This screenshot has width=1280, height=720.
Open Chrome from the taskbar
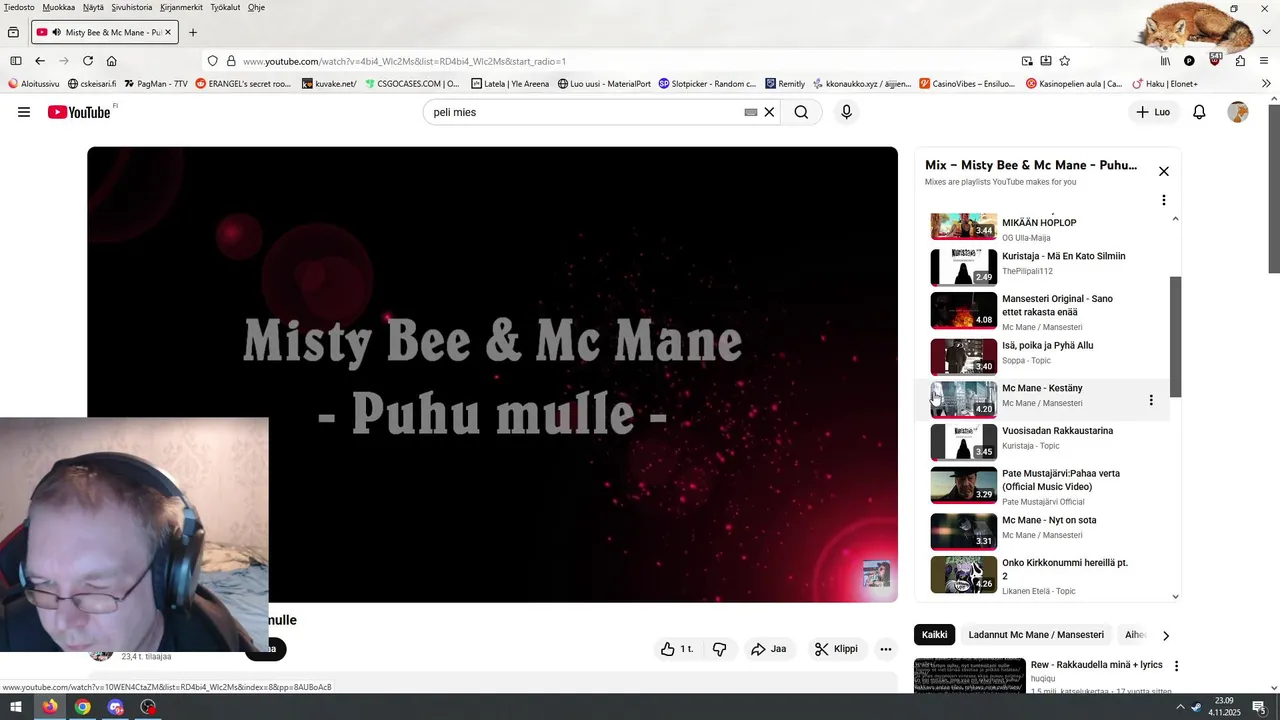coord(82,707)
